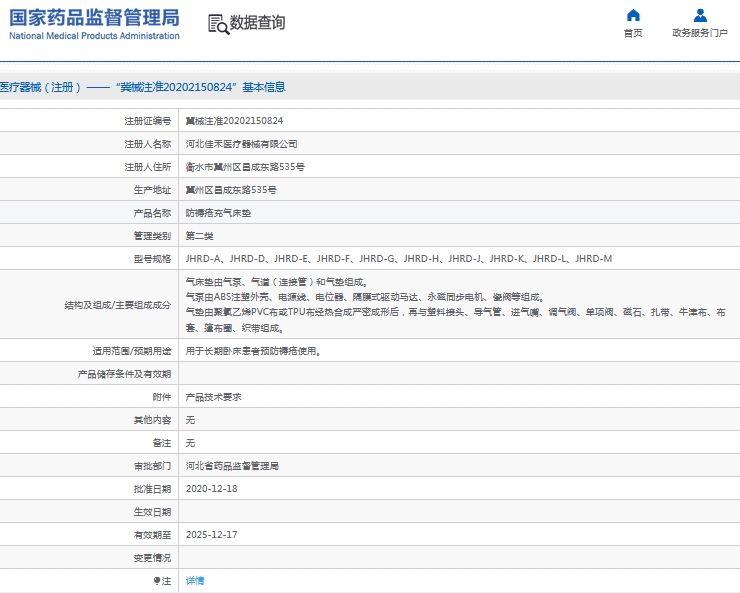Click the 适用范围/预期用途 label

(132, 351)
